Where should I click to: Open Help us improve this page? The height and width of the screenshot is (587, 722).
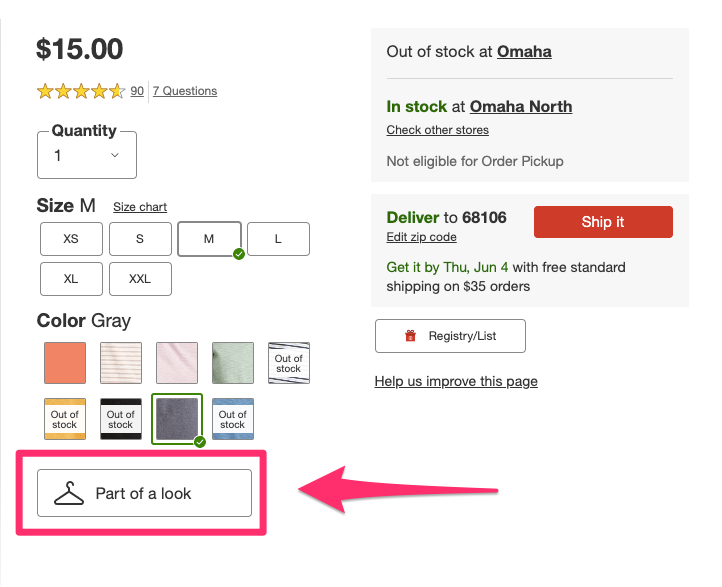[x=456, y=381]
